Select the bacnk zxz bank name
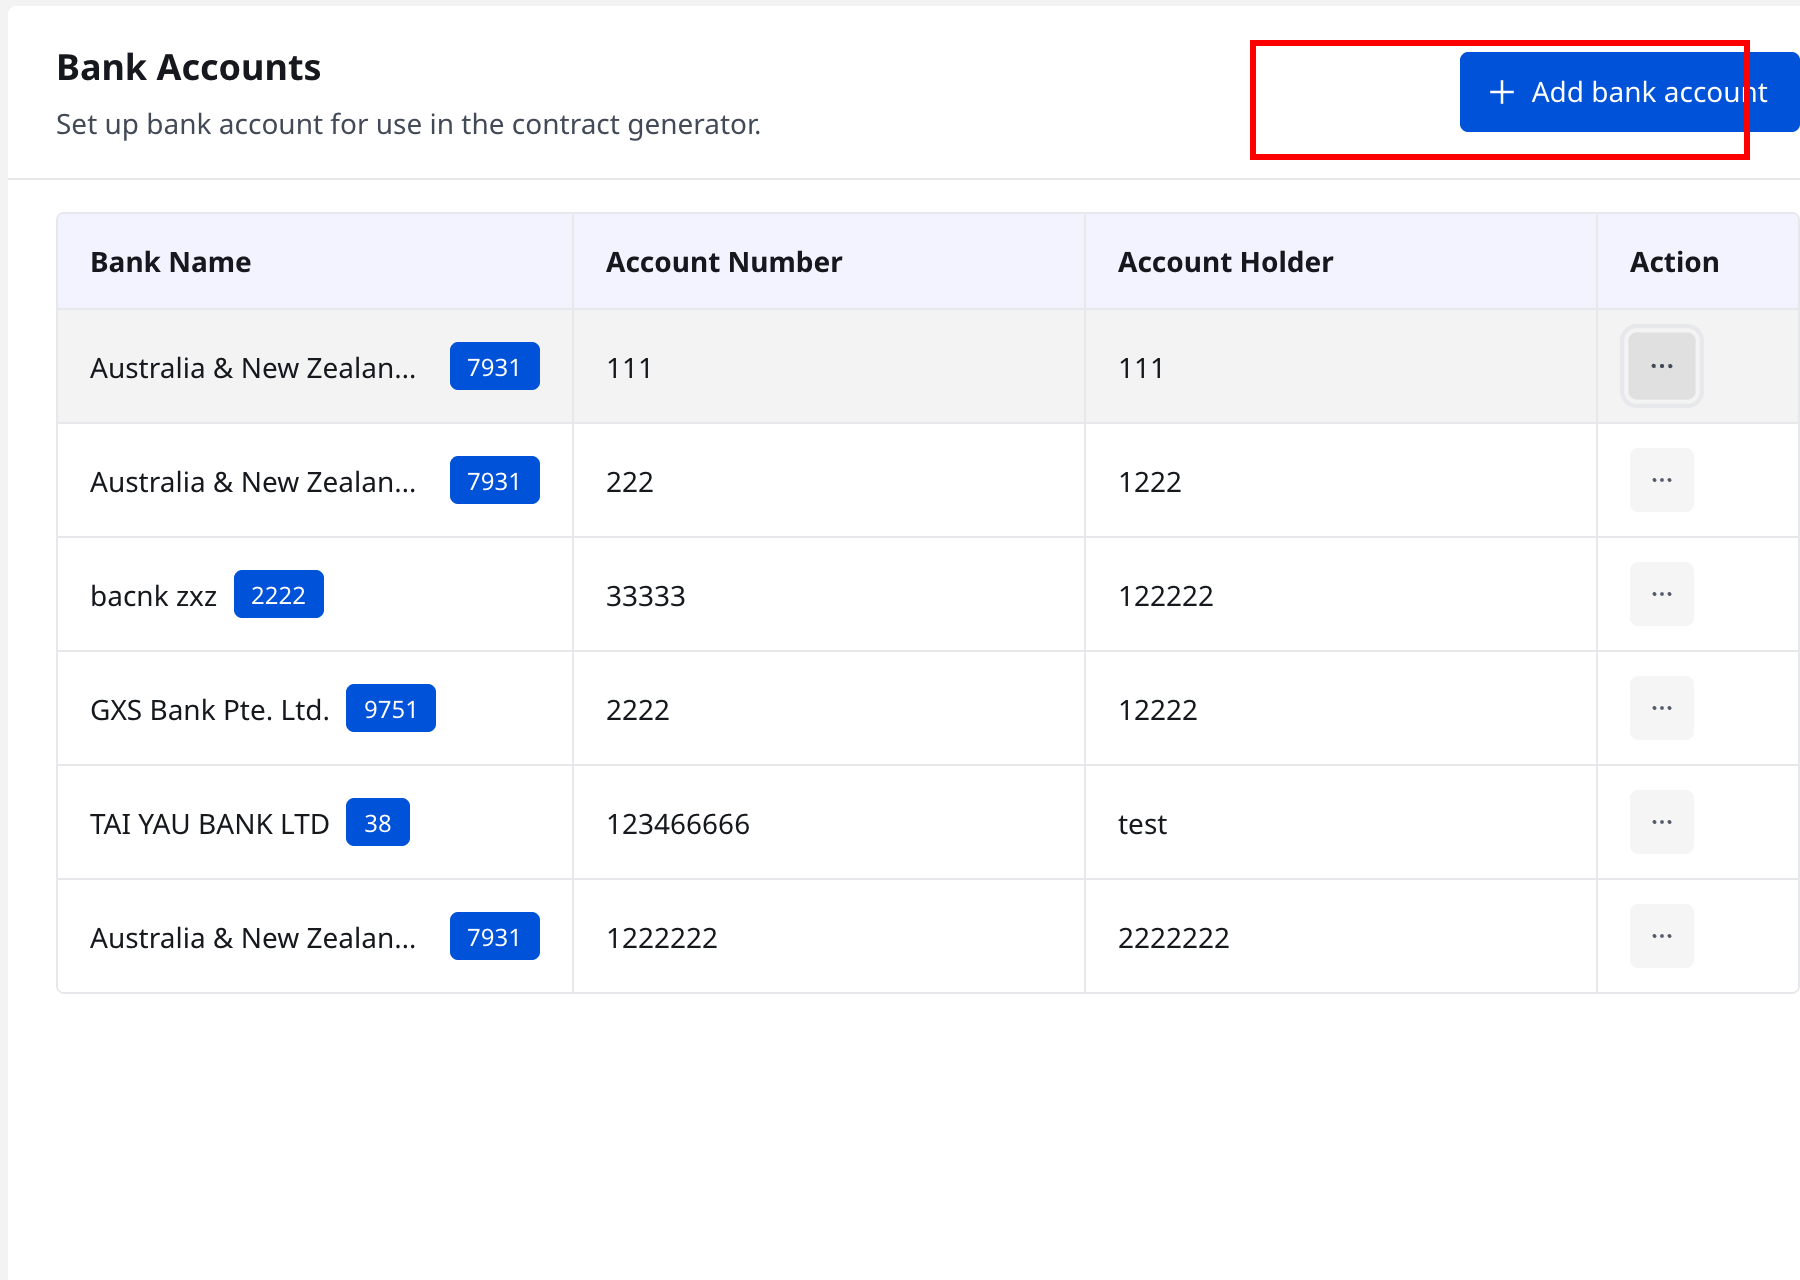Screen dimensions: 1800x1280 [153, 596]
